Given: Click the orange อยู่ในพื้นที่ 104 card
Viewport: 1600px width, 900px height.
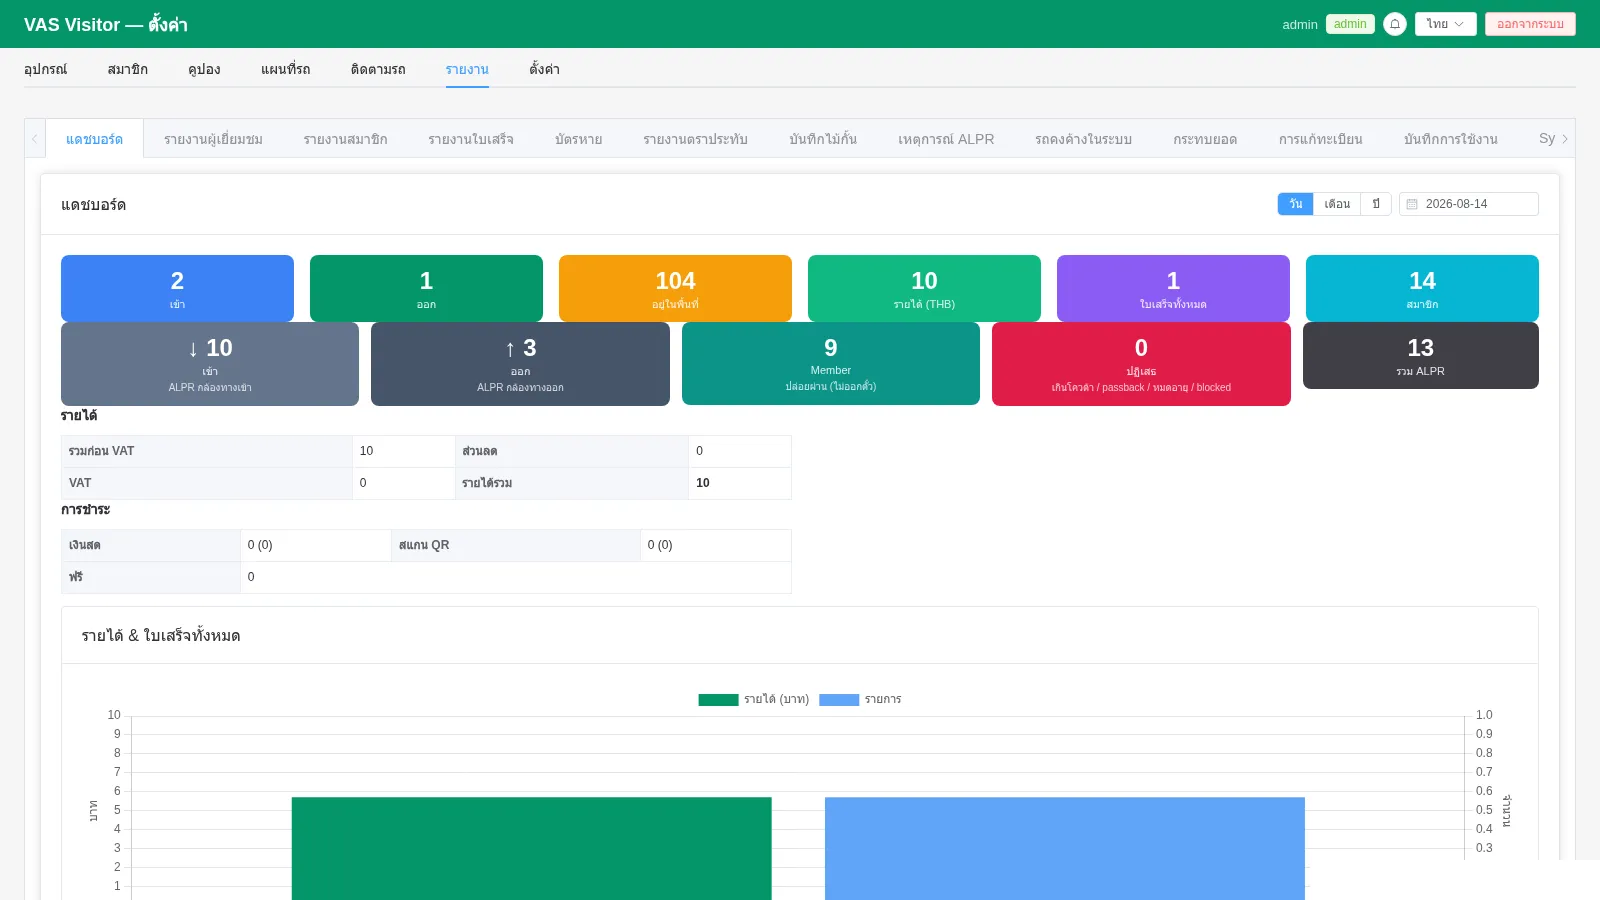Looking at the screenshot, I should coord(675,288).
